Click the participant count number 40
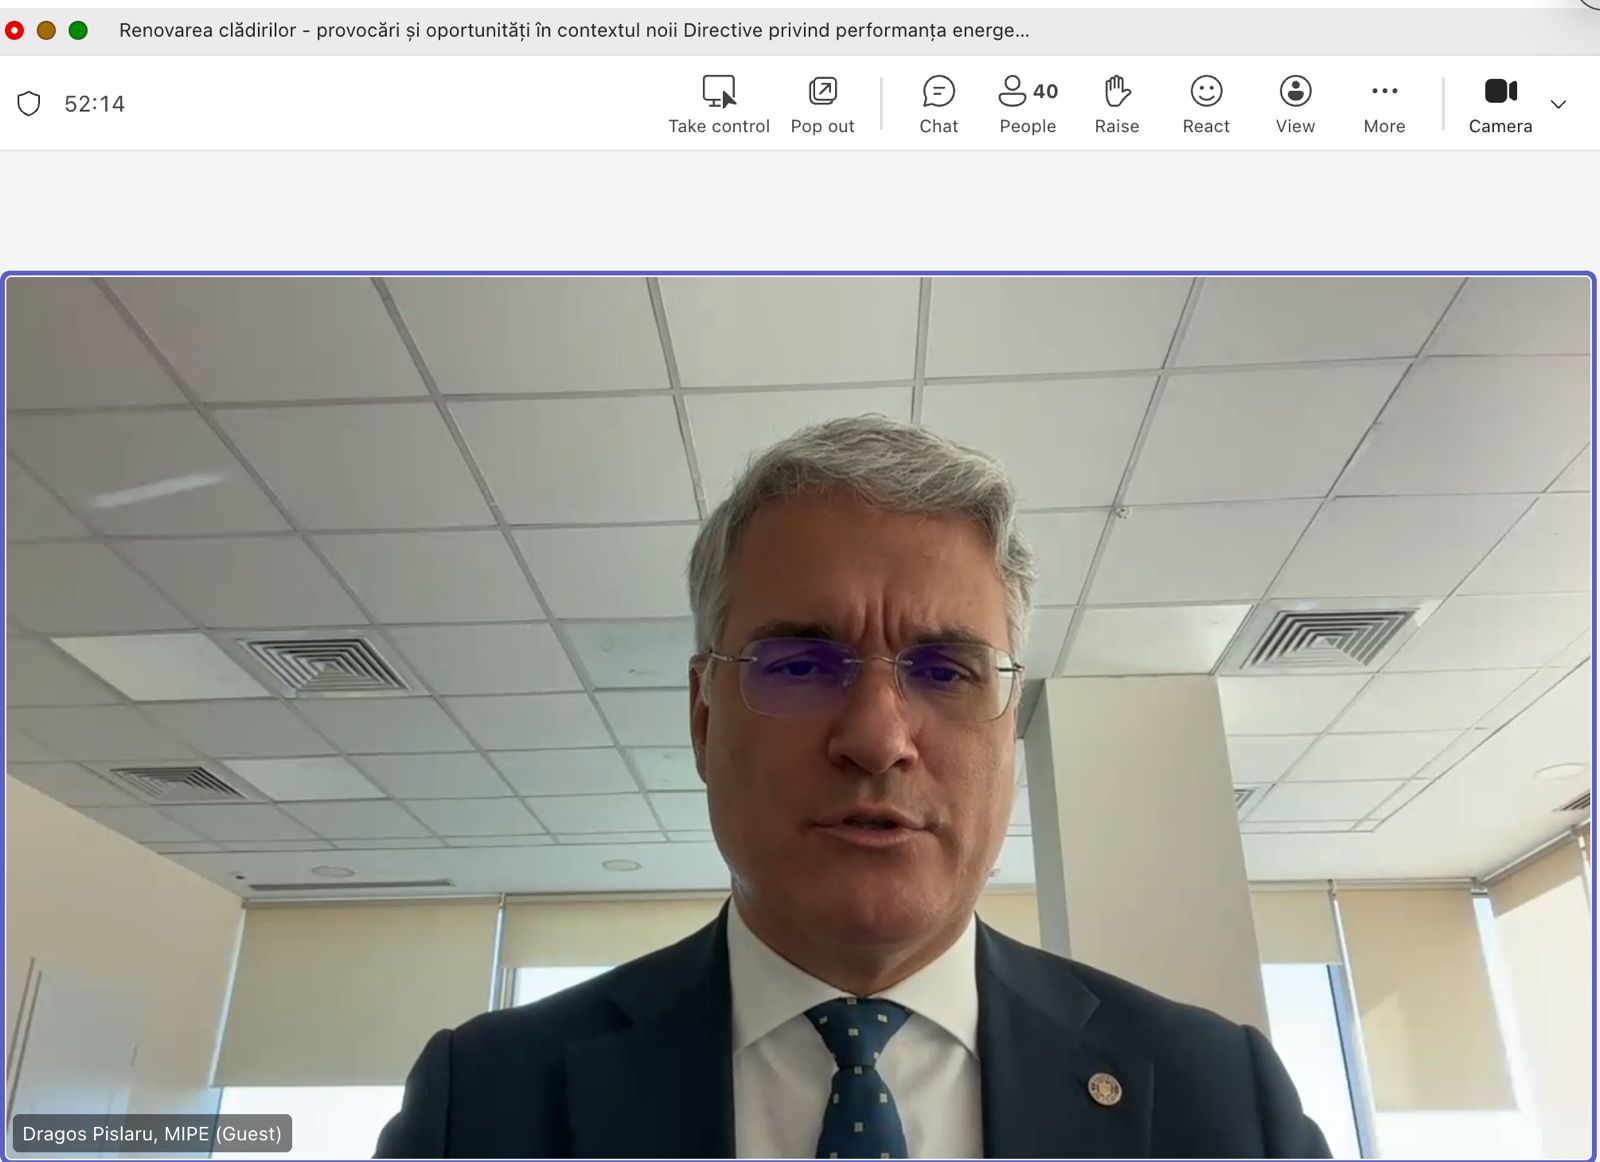 coord(1045,91)
